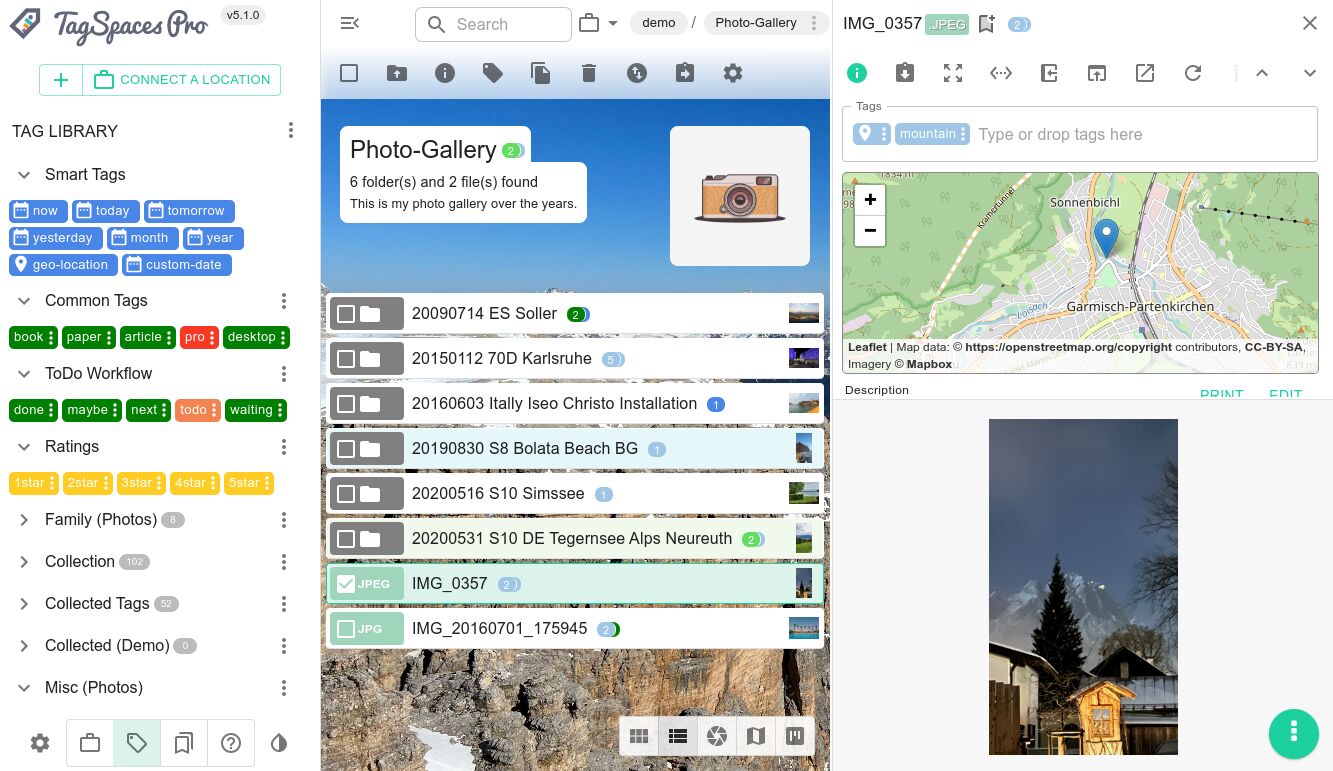The image size is (1333, 771).
Task: Expand the Family (Photos) tag group
Action: [24, 520]
